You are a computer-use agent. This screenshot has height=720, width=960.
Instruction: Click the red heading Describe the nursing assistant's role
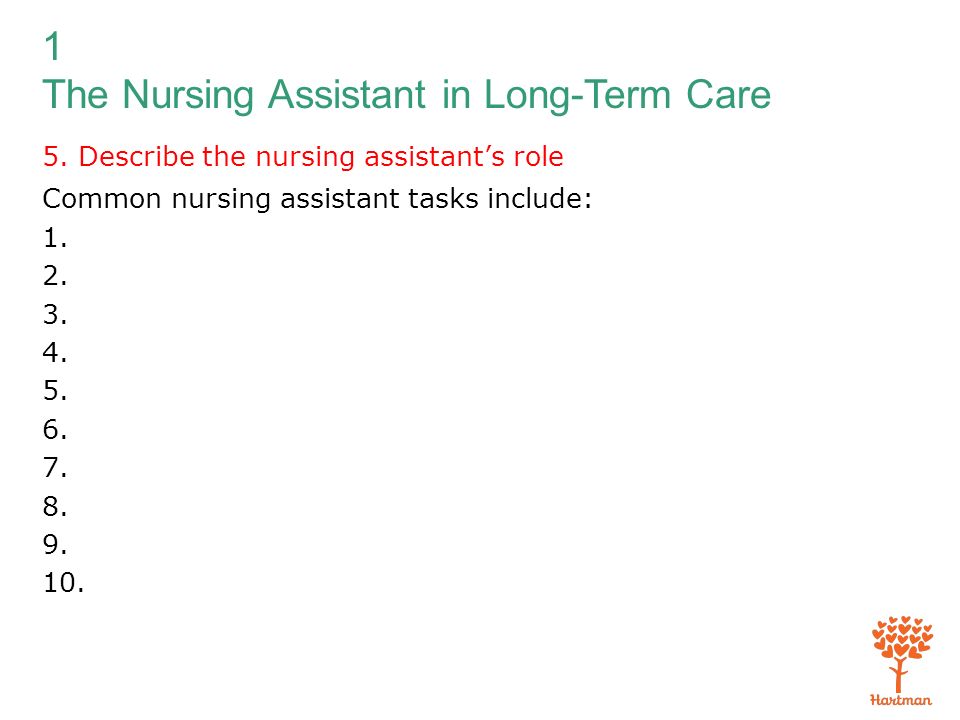[x=303, y=157]
